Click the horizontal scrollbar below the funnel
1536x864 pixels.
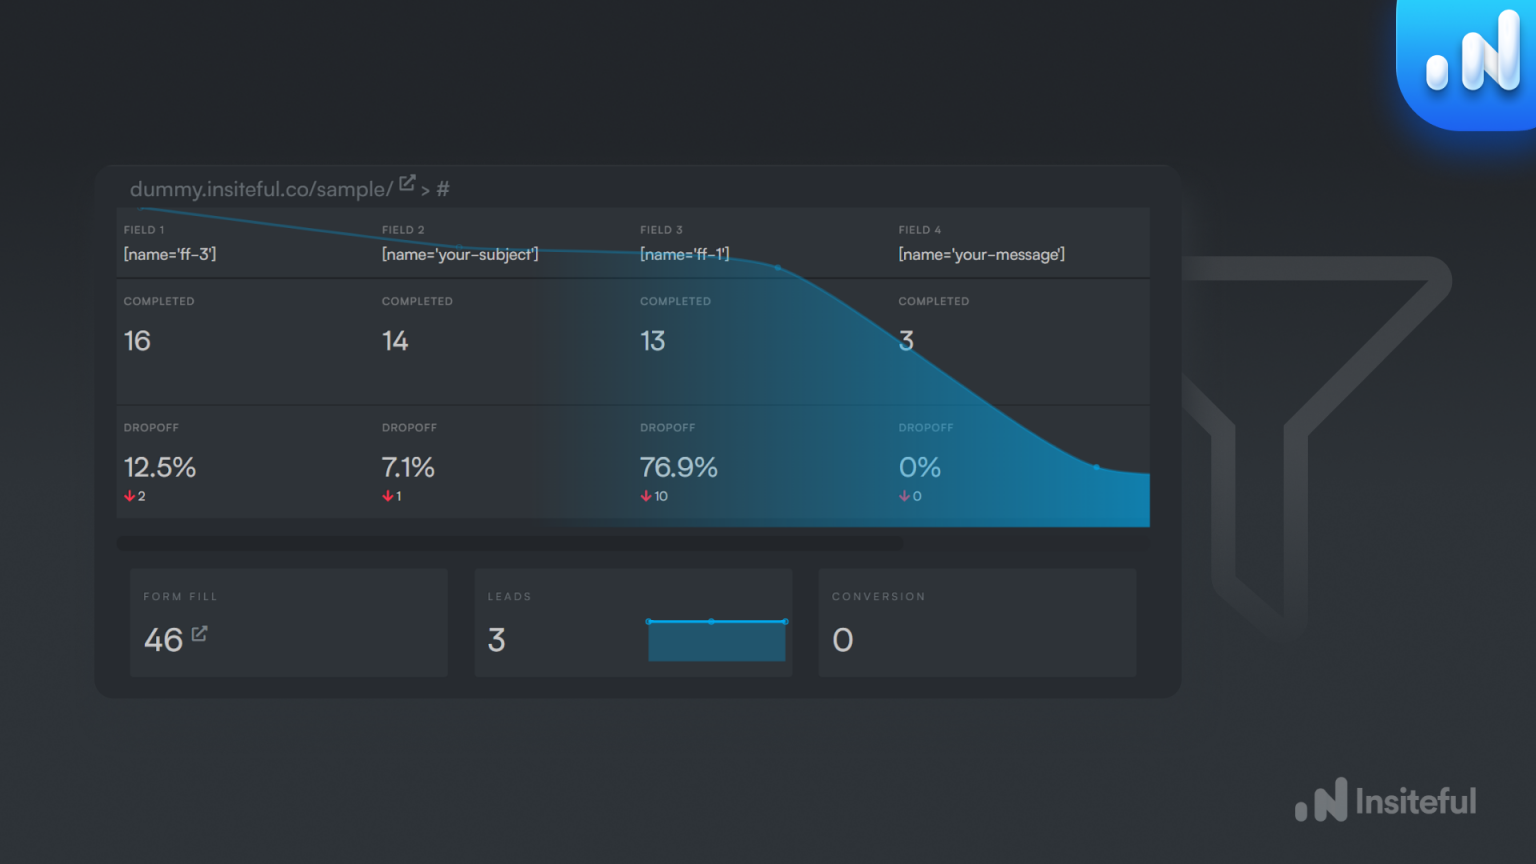[x=509, y=543]
